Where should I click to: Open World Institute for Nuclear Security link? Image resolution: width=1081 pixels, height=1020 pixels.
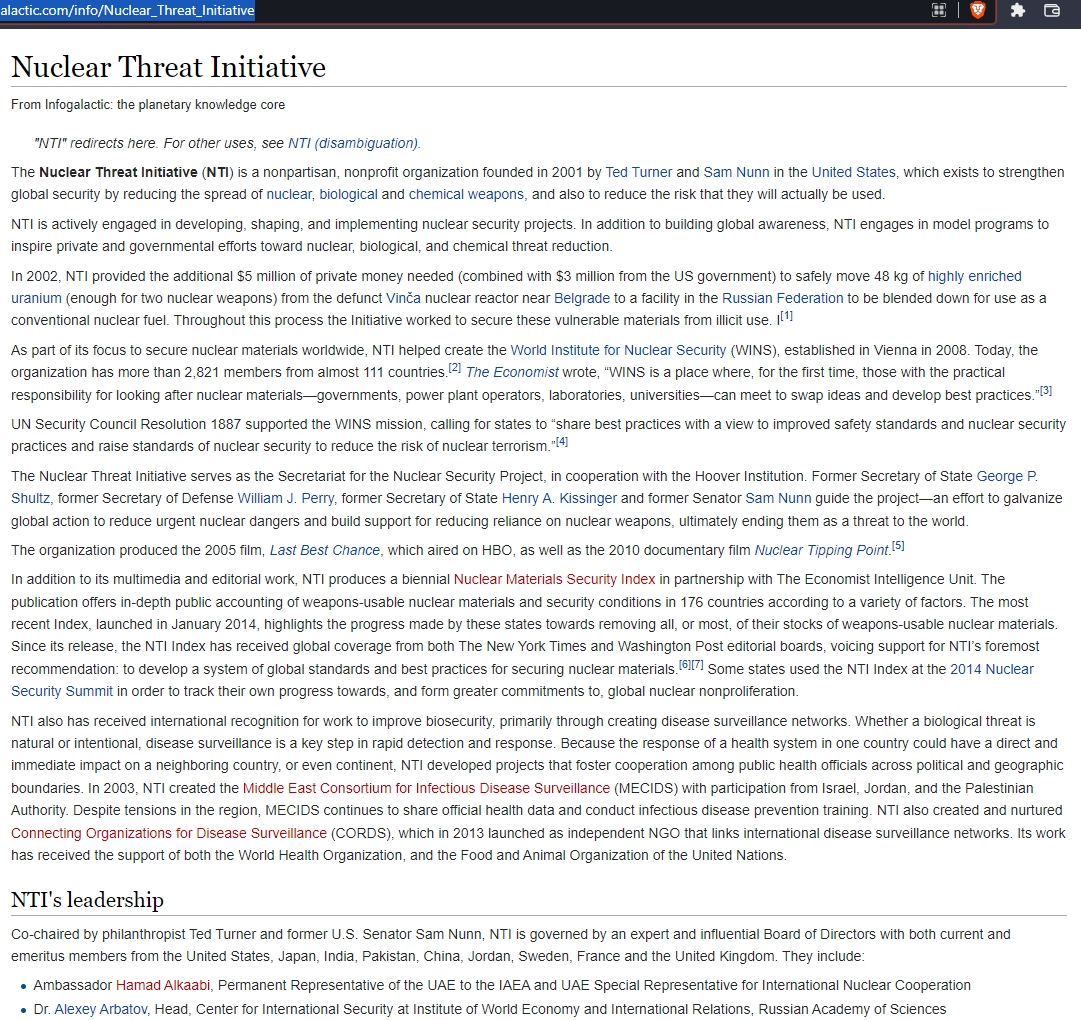point(618,350)
